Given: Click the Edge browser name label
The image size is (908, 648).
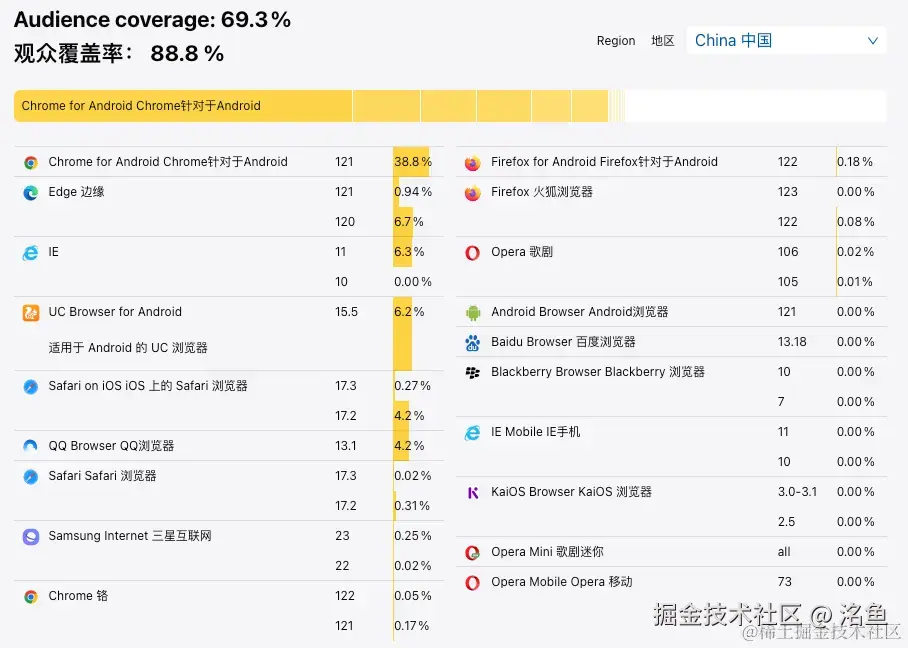Looking at the screenshot, I should 76,192.
